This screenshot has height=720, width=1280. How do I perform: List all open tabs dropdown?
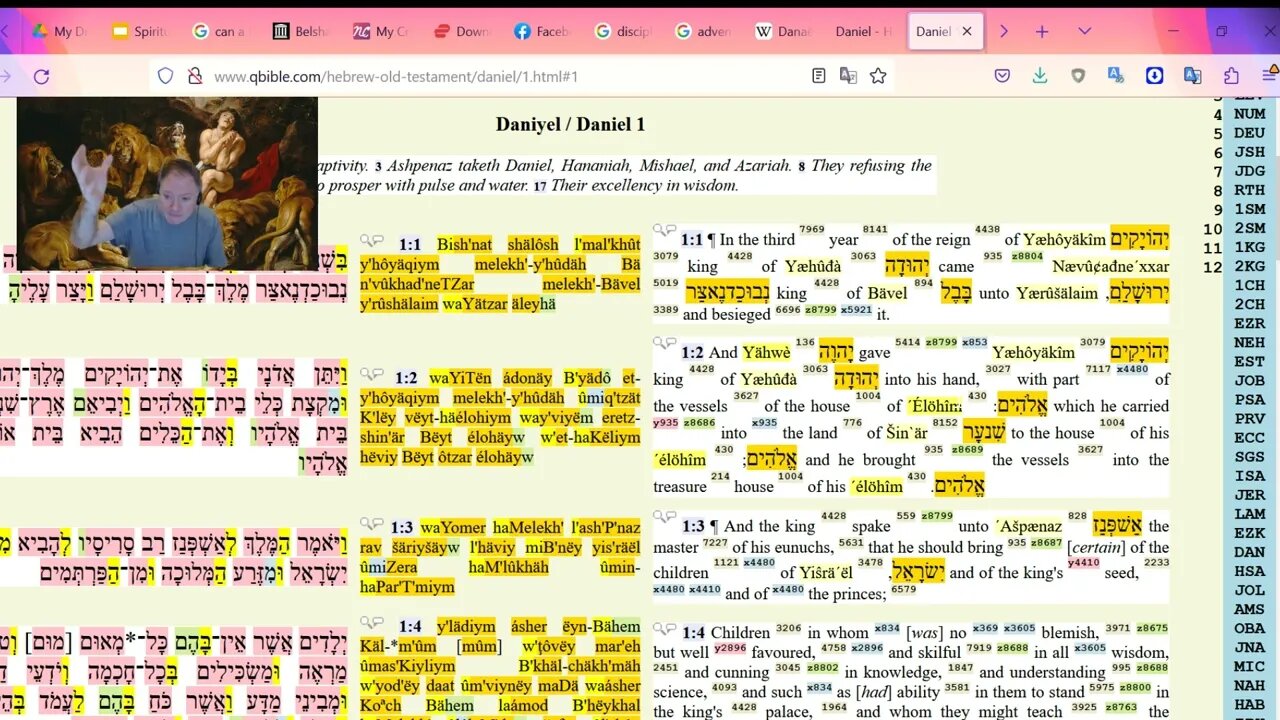1084,31
